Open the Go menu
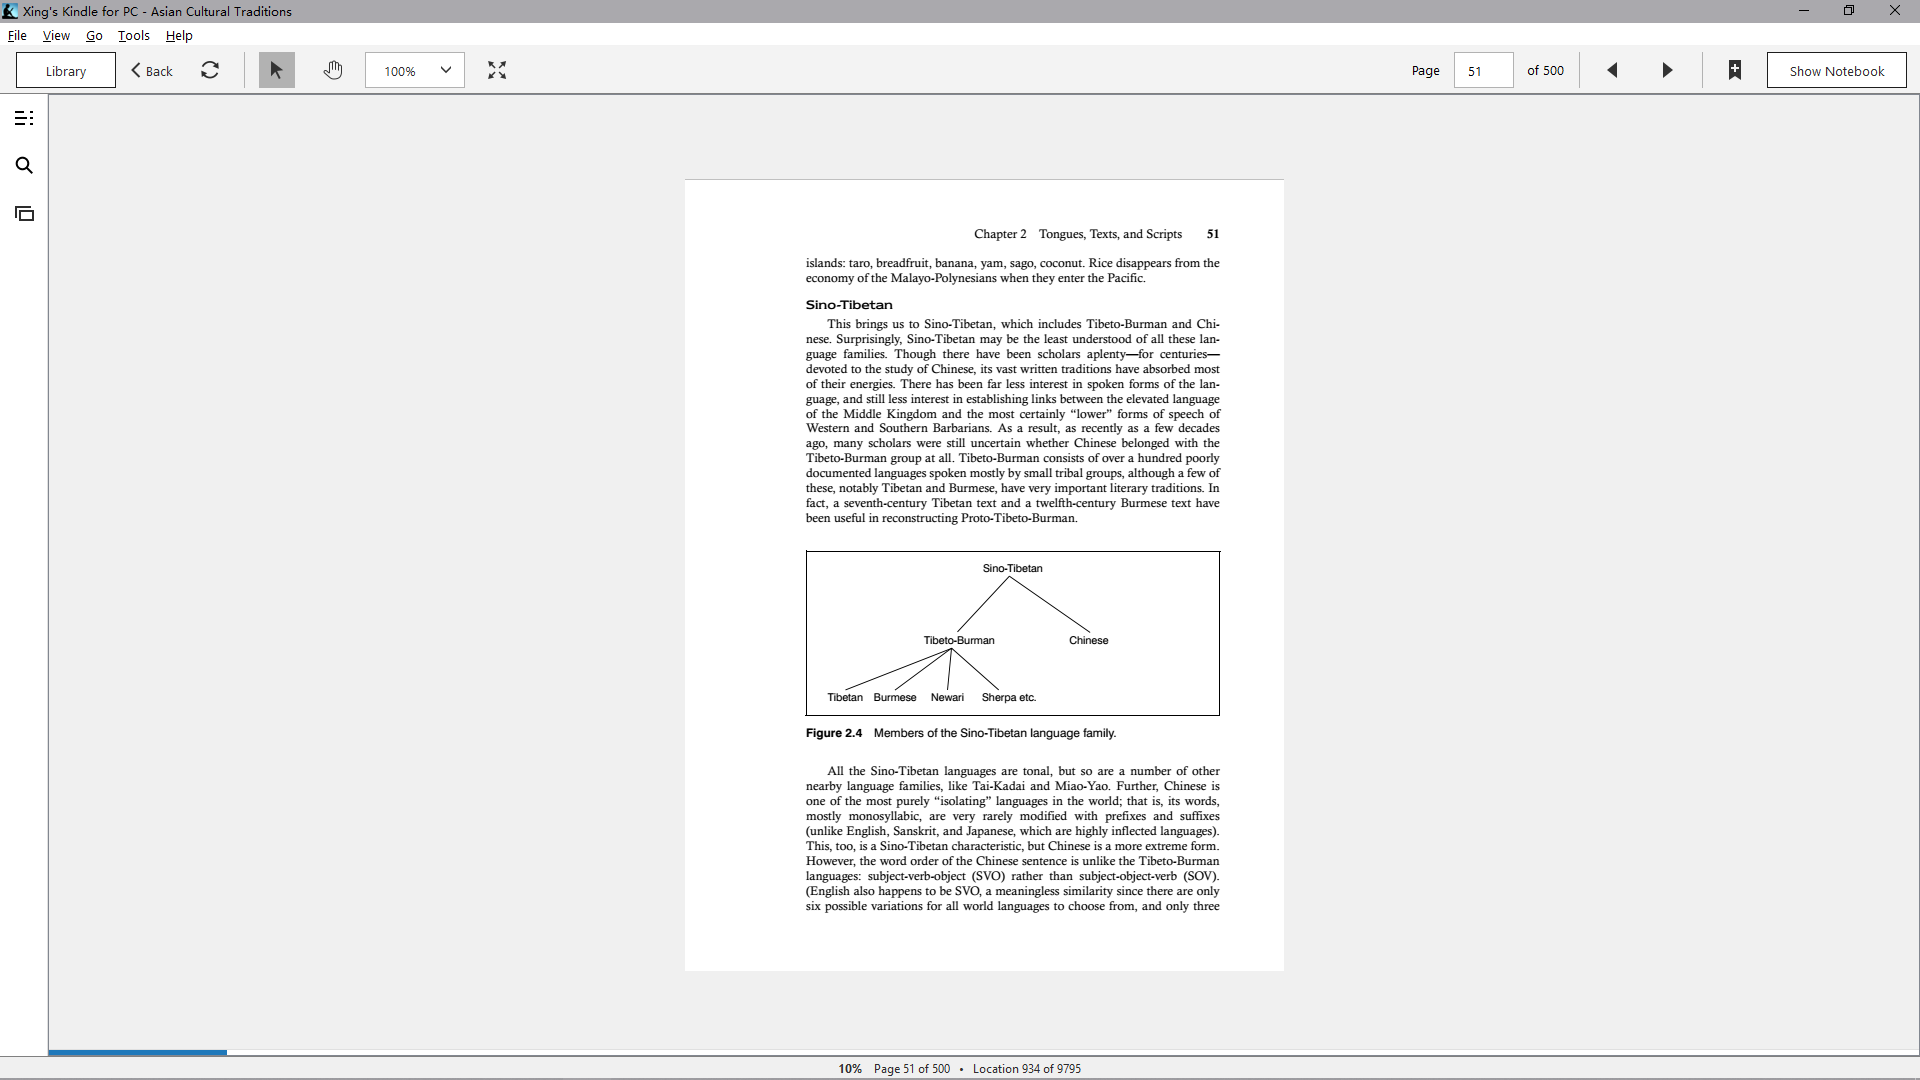1920x1080 pixels. coord(94,35)
